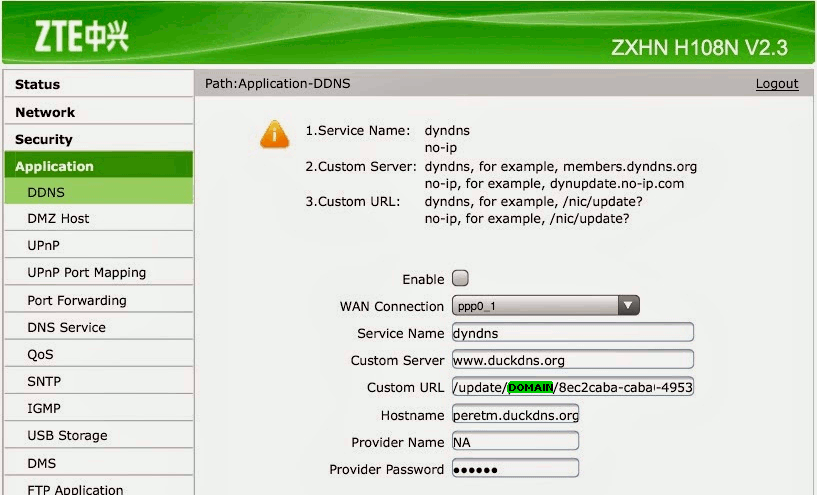Click the Provider Password field
The width and height of the screenshot is (817, 495).
[515, 469]
